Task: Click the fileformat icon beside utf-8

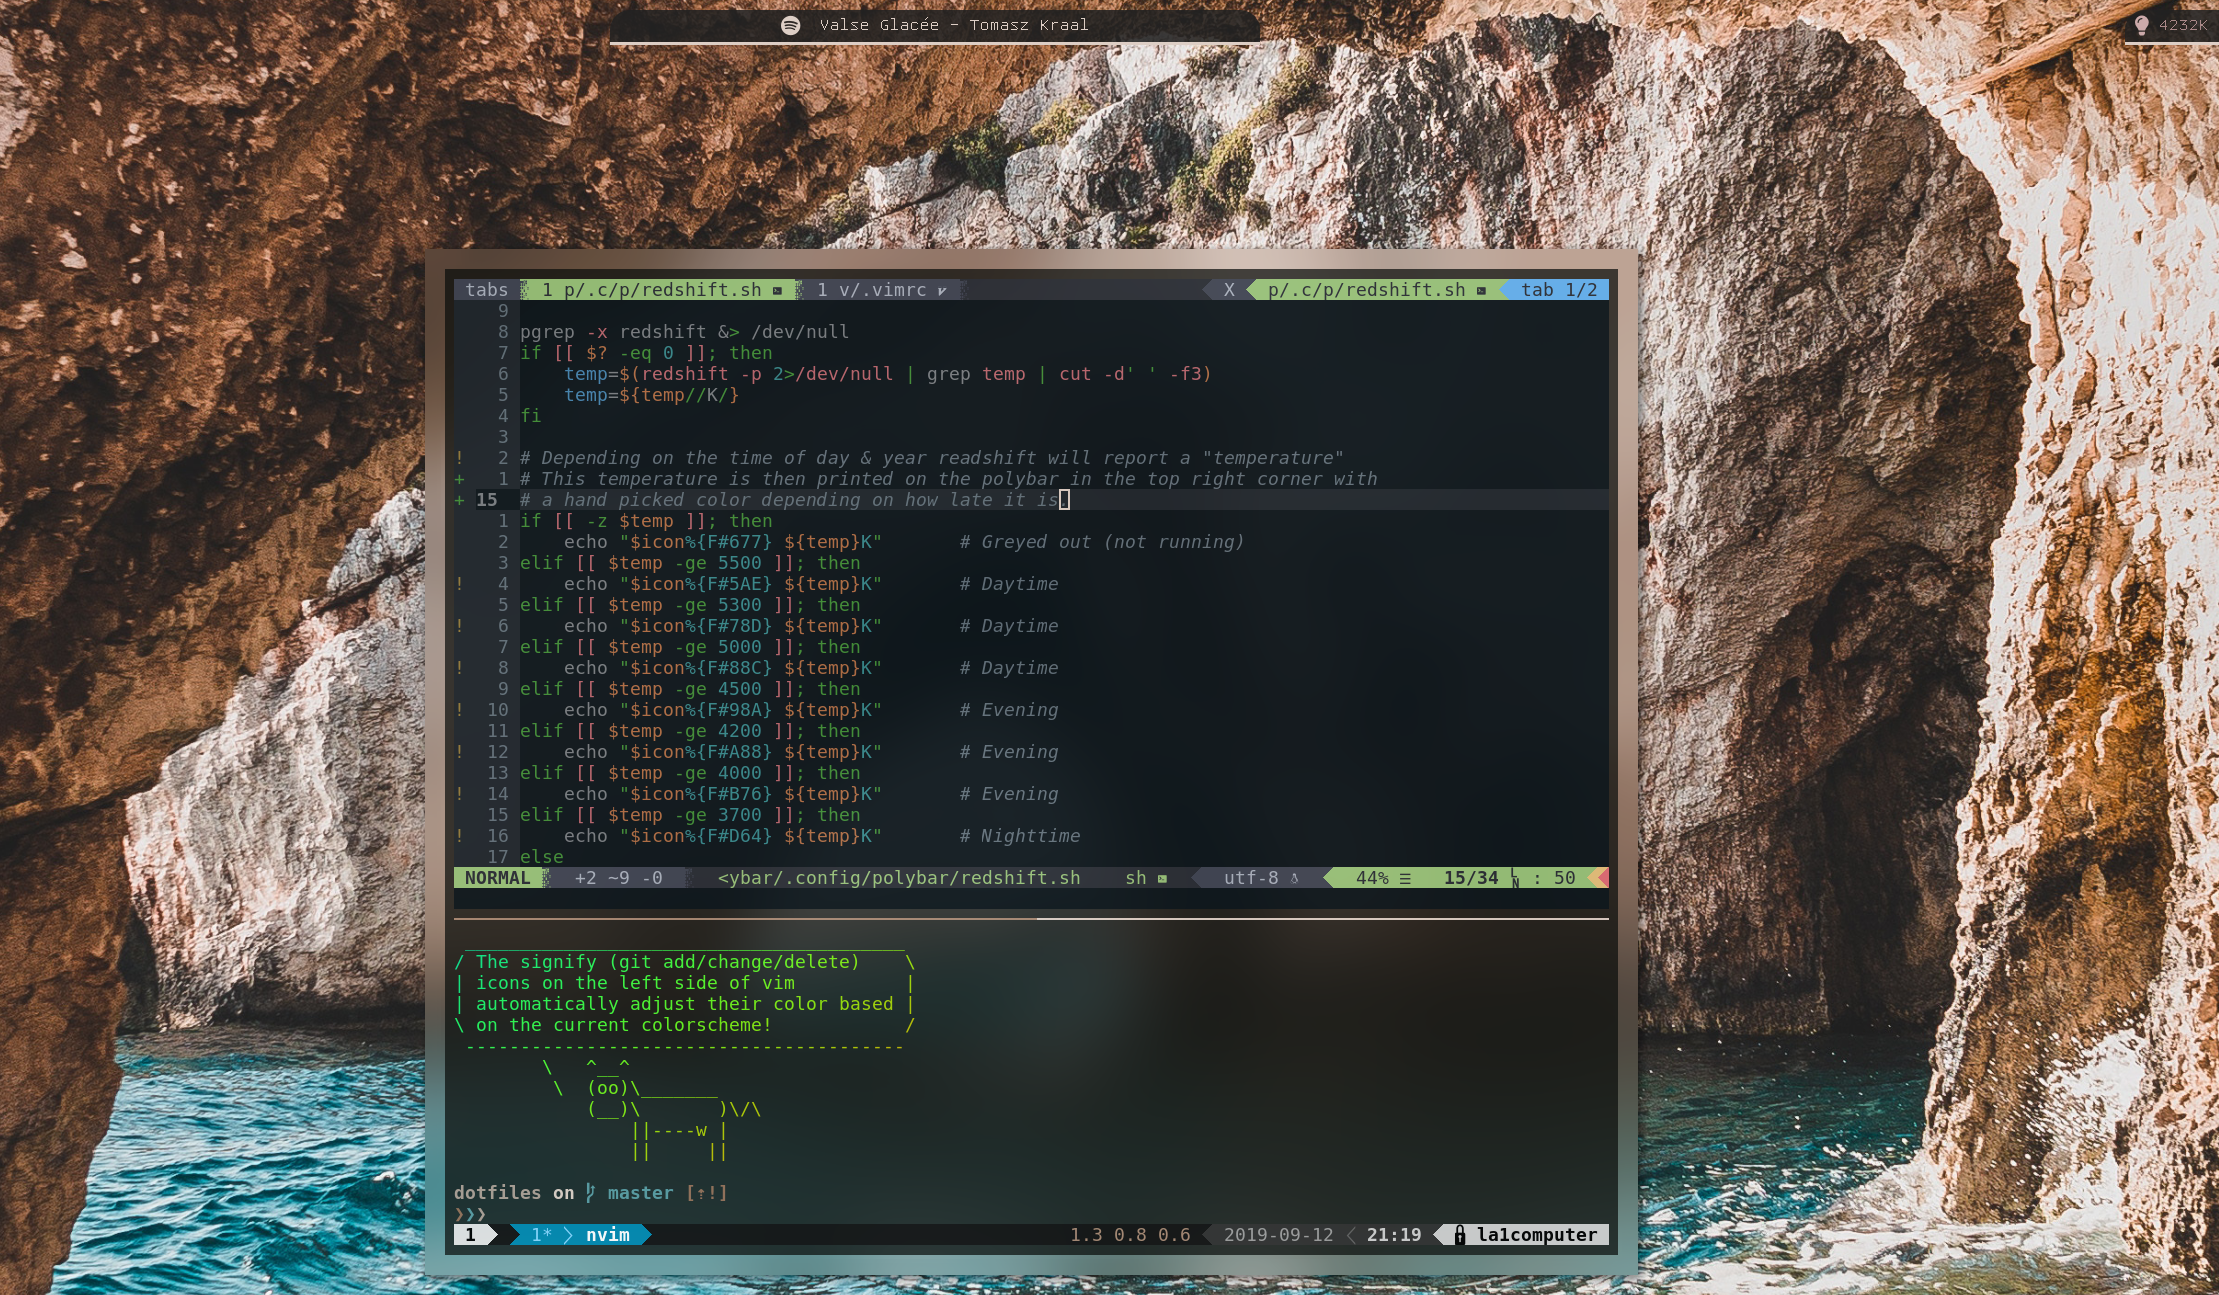Action: coord(1294,878)
